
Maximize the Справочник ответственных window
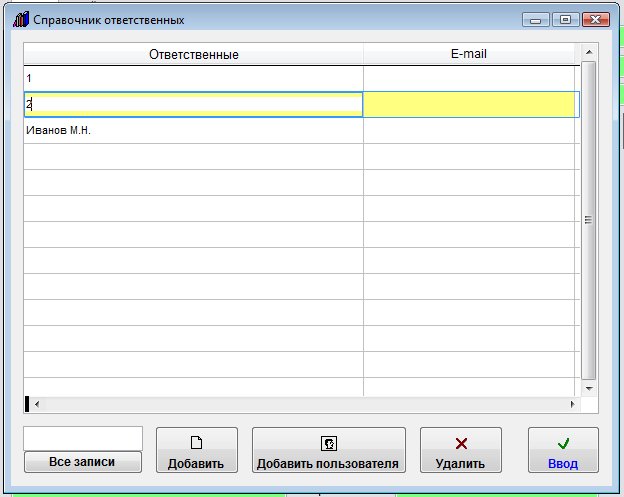pyautogui.click(x=566, y=20)
